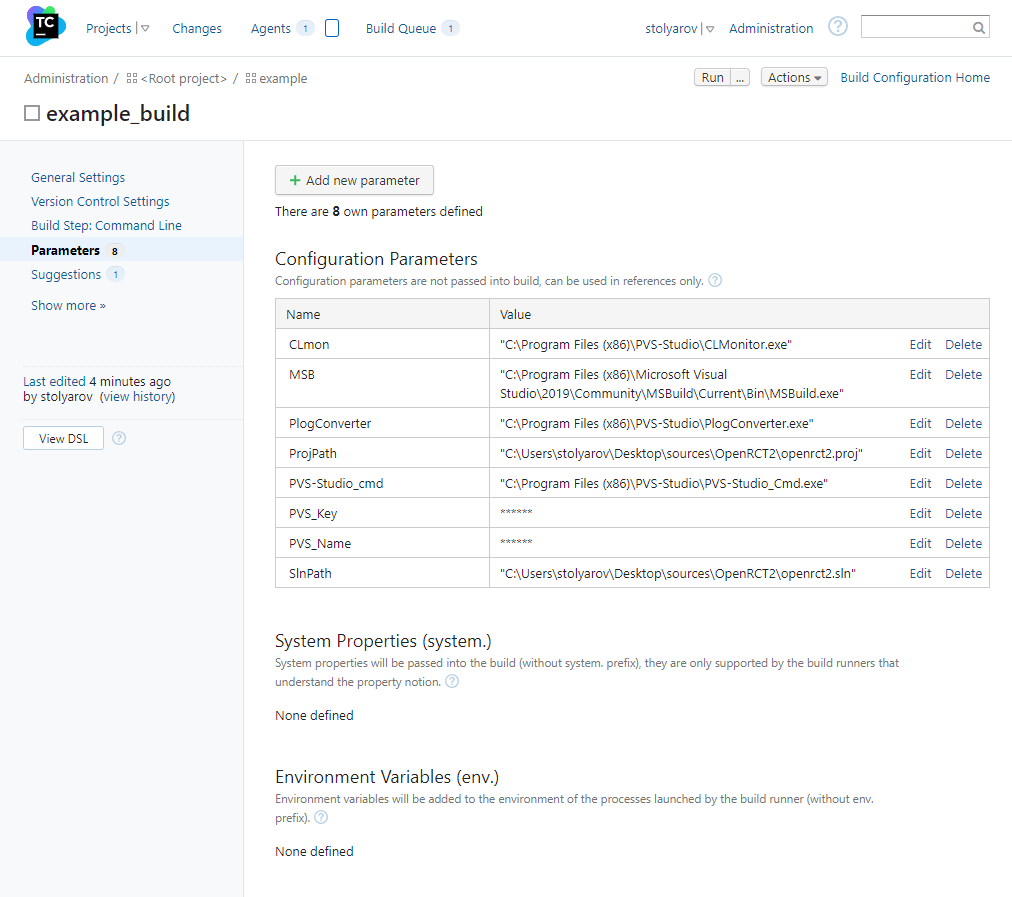Open the Run options ellipsis button
Viewport: 1012px width, 897px height.
click(740, 77)
